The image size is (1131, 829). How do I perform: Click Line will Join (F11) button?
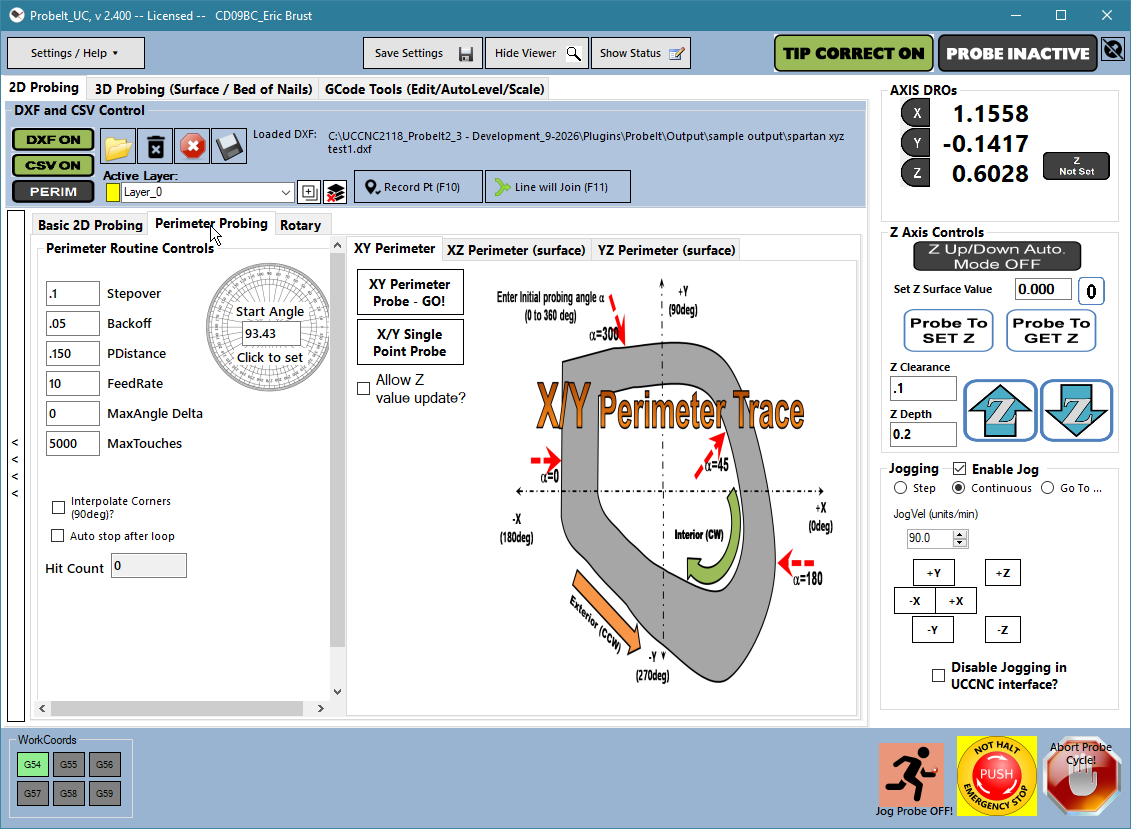coord(558,187)
